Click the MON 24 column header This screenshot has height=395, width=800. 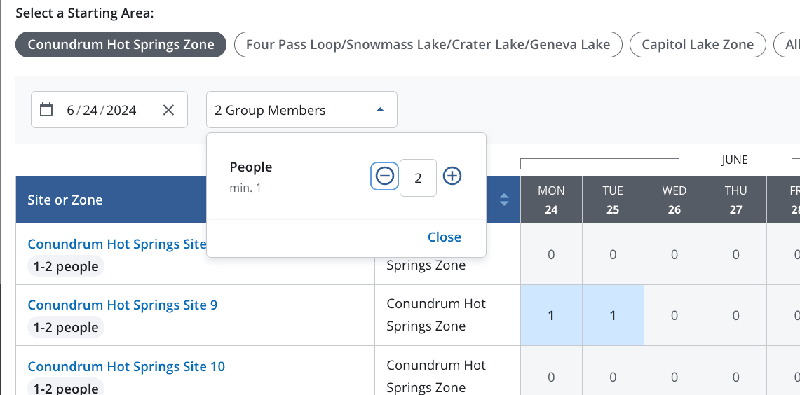pyautogui.click(x=551, y=200)
